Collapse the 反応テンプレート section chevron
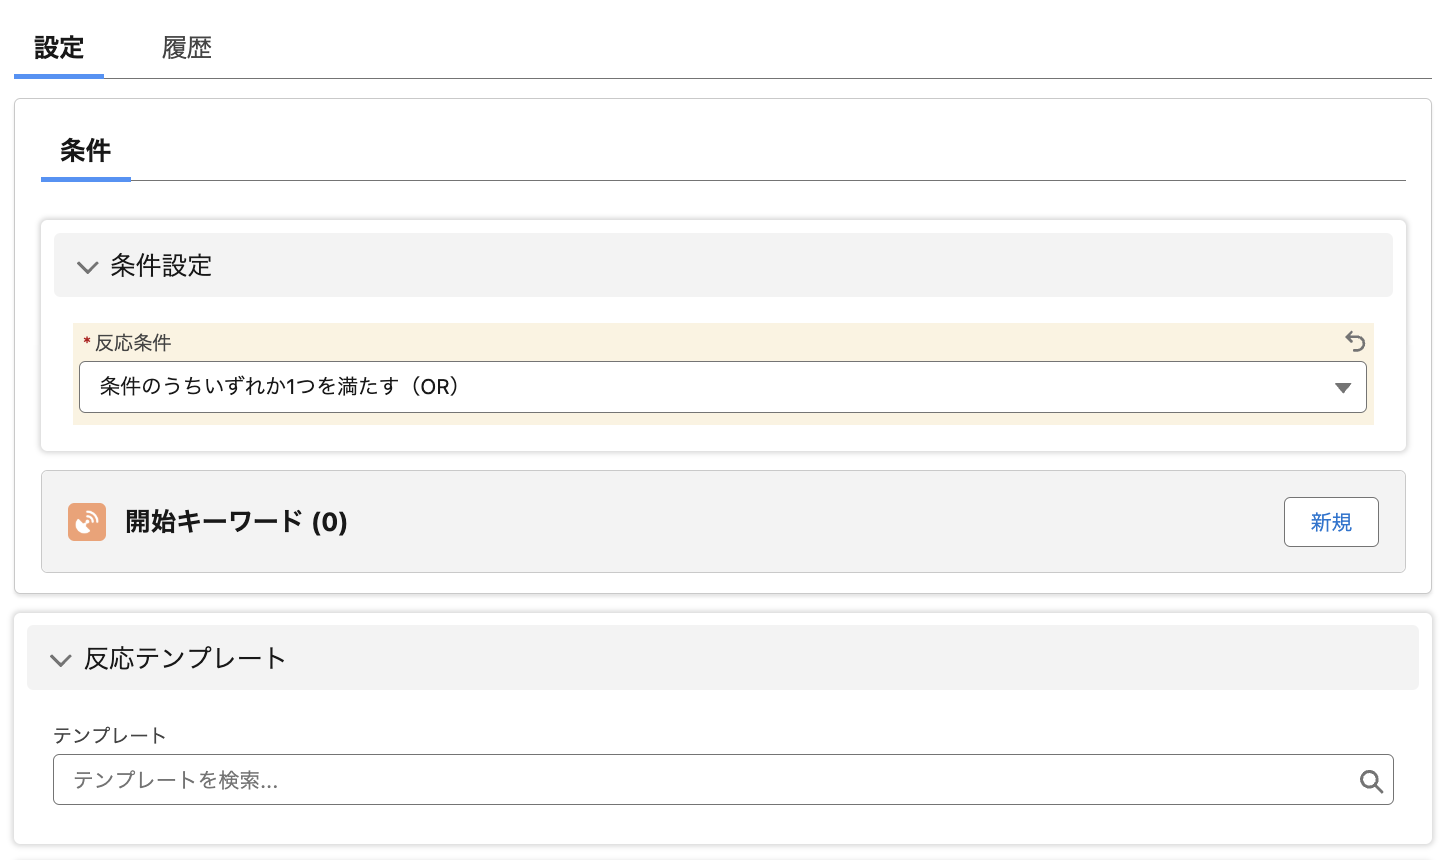1446x860 pixels. 61,660
